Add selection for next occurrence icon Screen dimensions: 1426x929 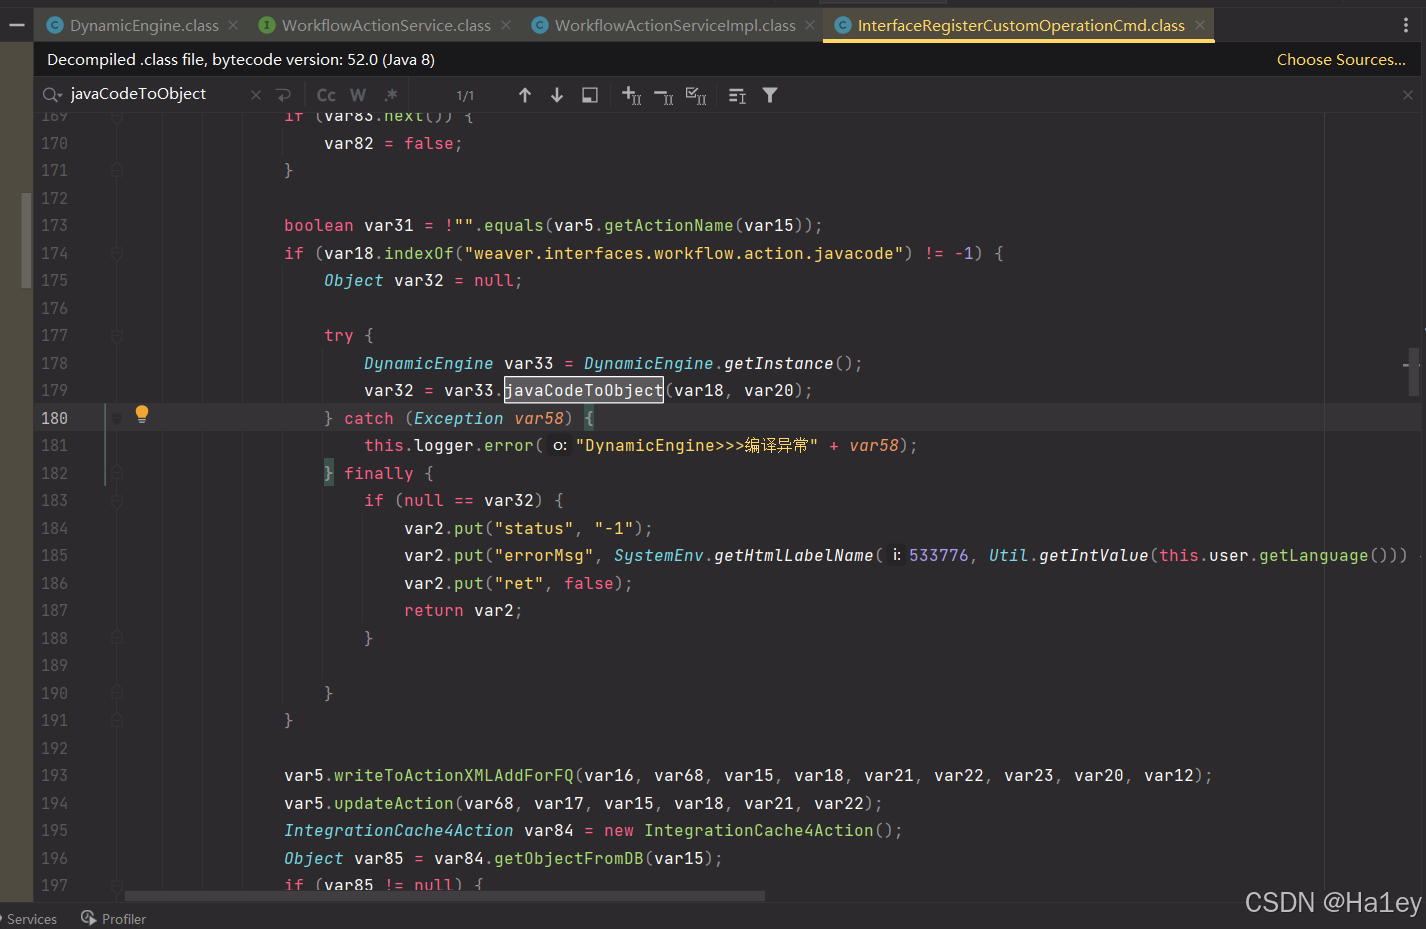[632, 95]
